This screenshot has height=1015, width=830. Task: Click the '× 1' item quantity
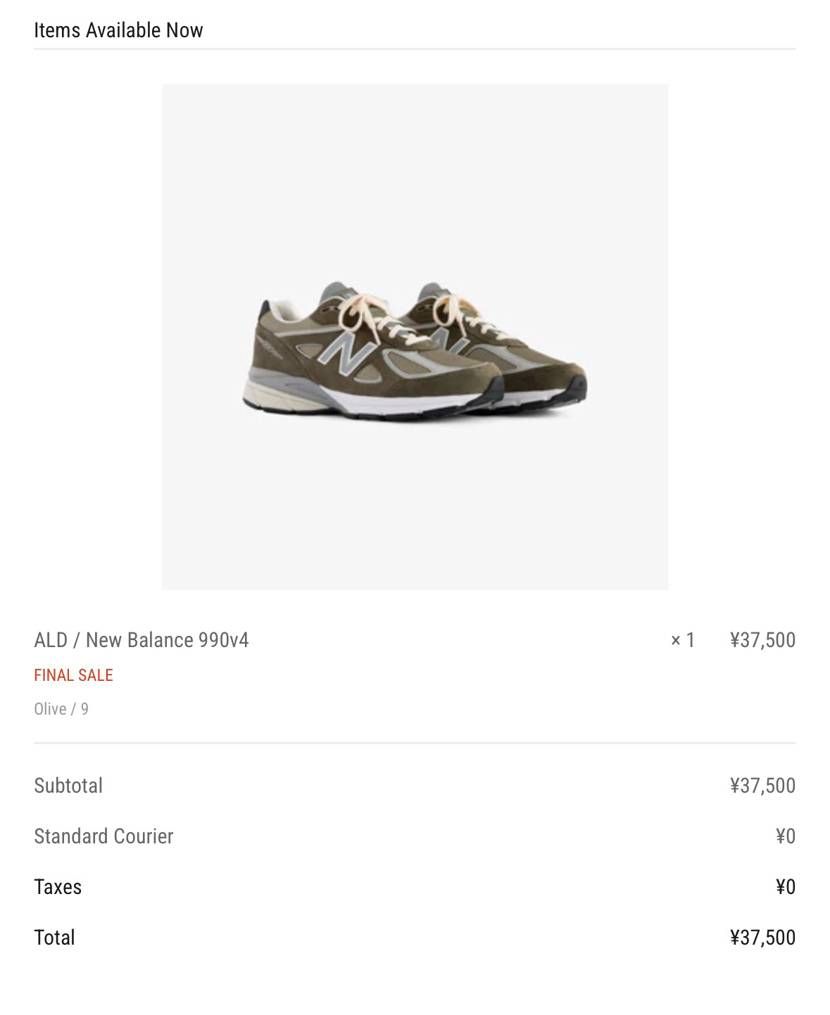pyautogui.click(x=682, y=640)
